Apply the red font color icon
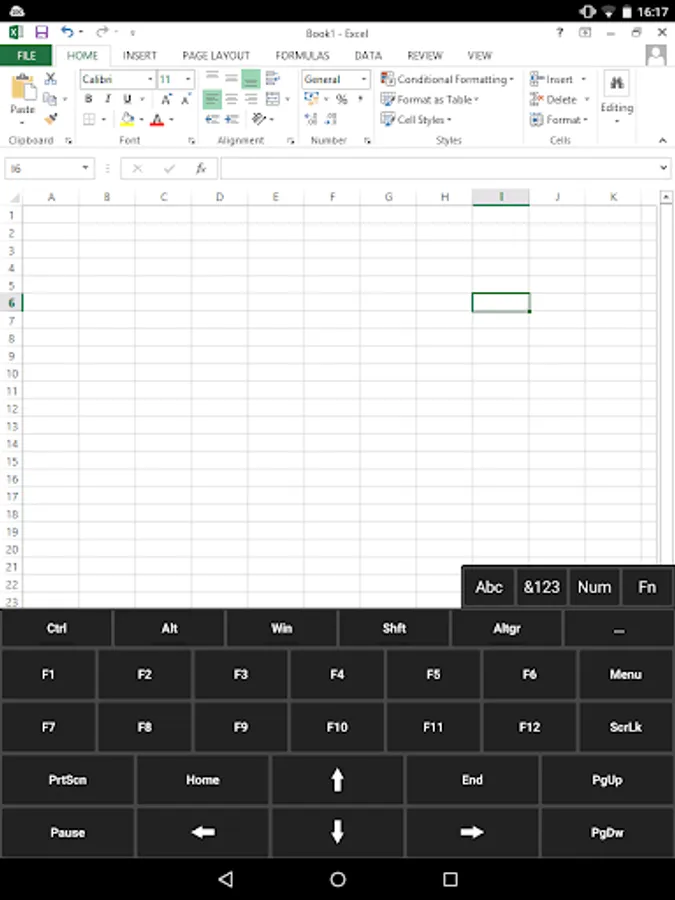 [157, 119]
